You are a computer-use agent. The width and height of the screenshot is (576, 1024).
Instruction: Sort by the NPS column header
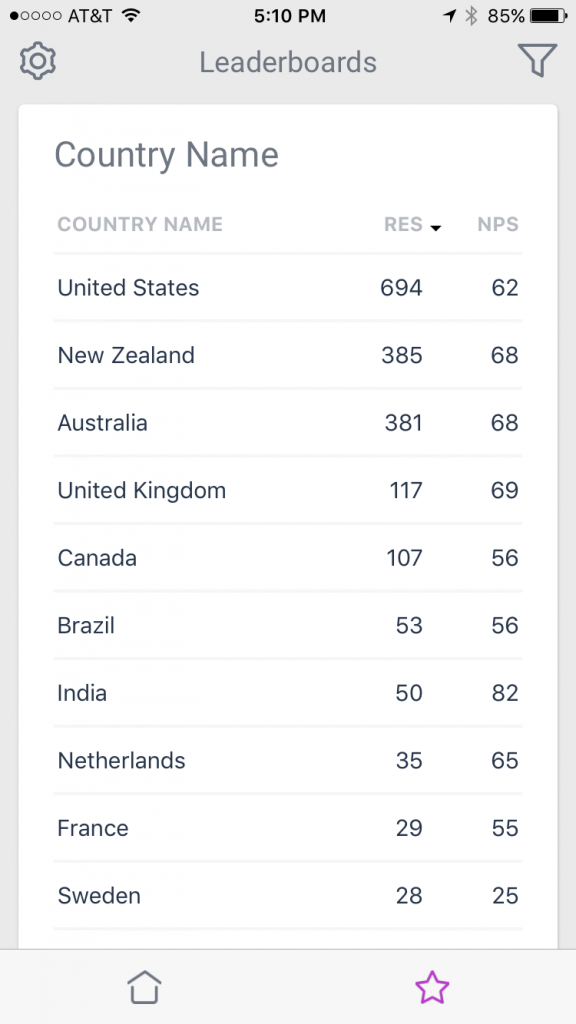pyautogui.click(x=498, y=224)
